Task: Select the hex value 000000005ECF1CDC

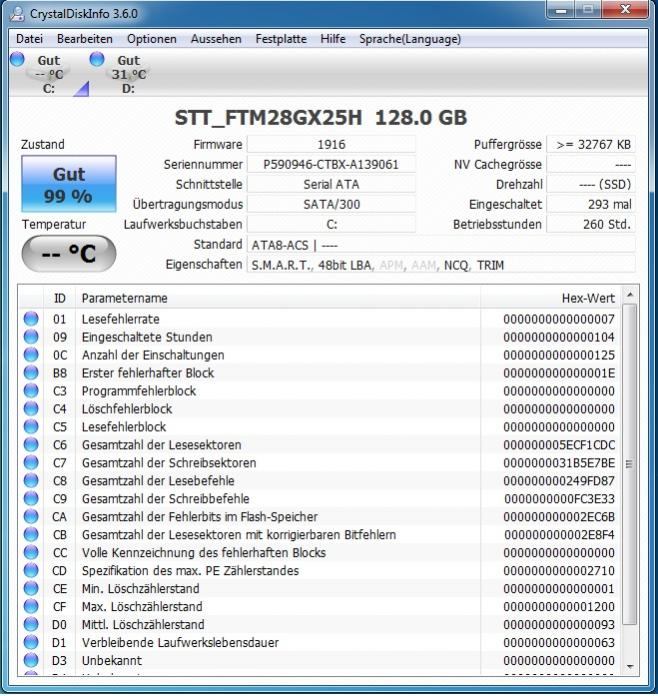Action: pos(559,445)
